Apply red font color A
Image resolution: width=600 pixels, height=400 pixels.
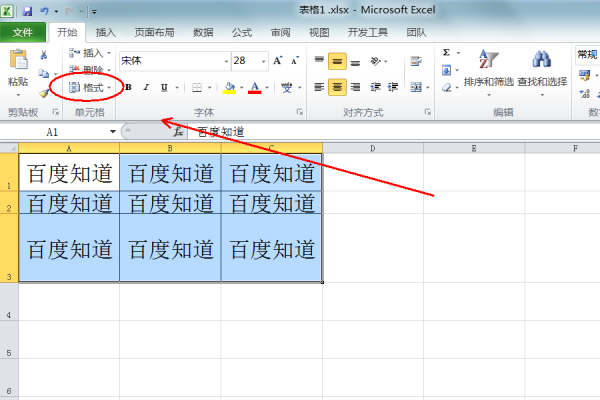pyautogui.click(x=254, y=88)
